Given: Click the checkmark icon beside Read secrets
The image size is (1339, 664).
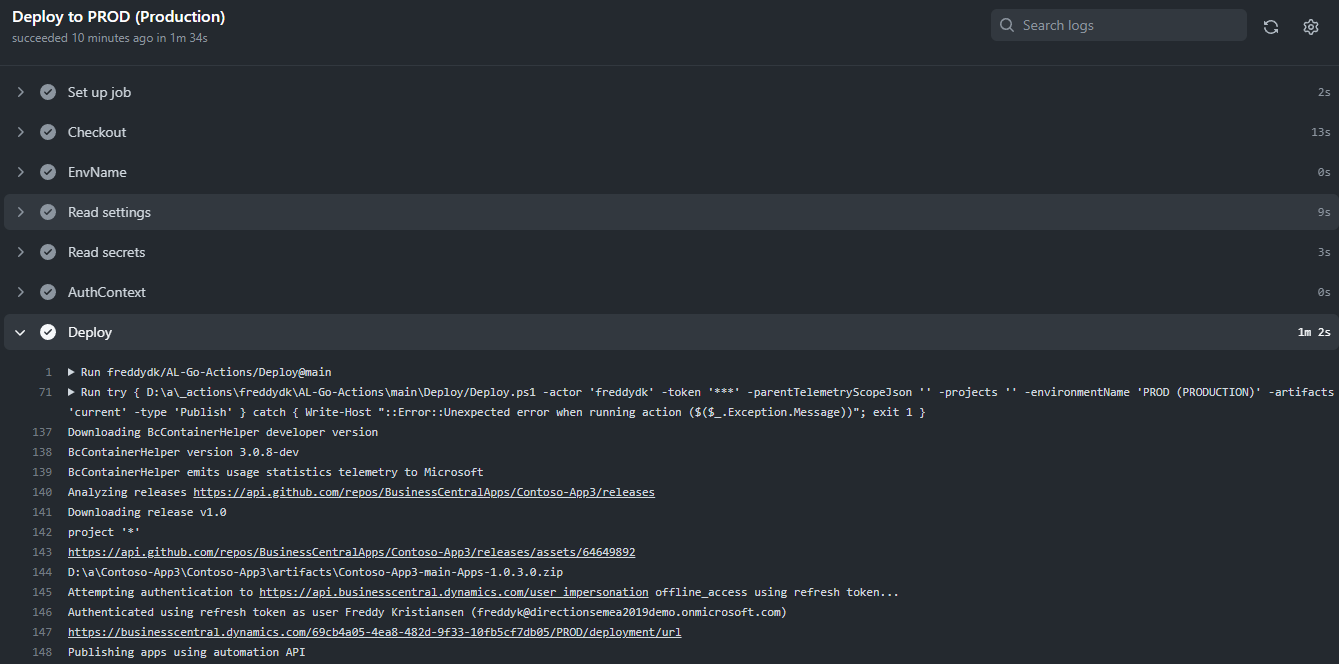Looking at the screenshot, I should [48, 251].
